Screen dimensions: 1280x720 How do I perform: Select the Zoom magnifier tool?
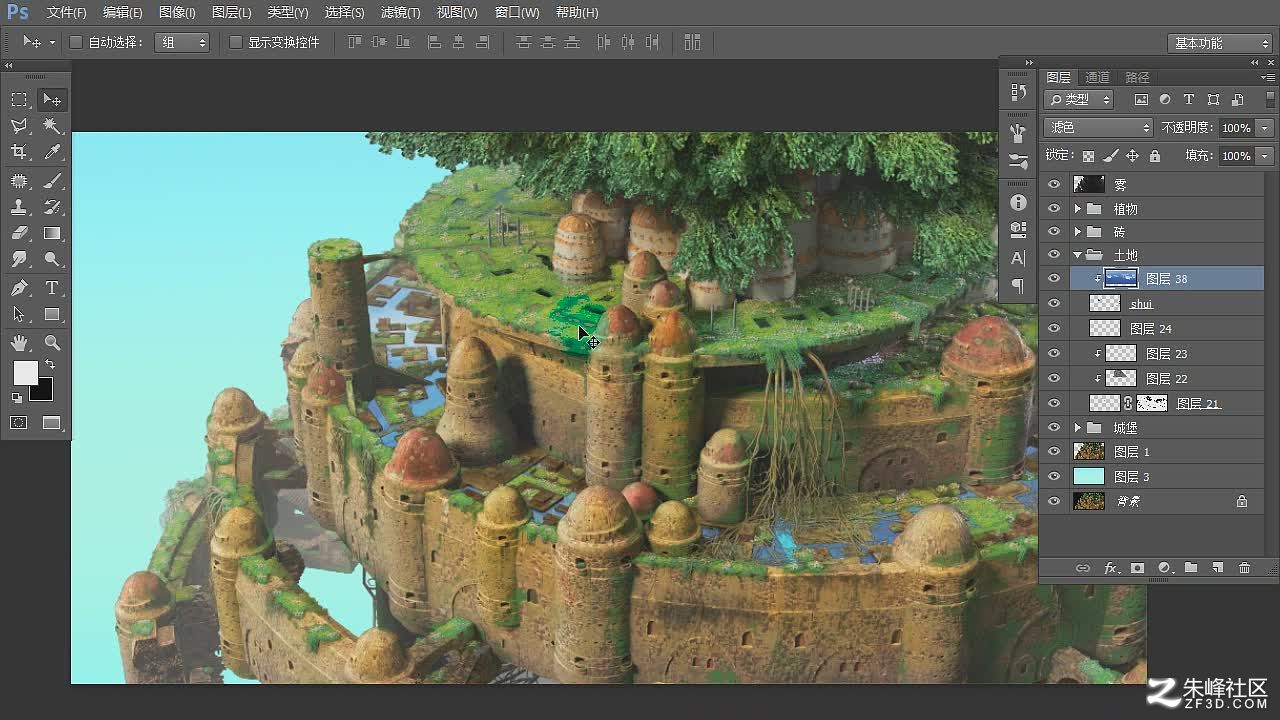tap(52, 343)
